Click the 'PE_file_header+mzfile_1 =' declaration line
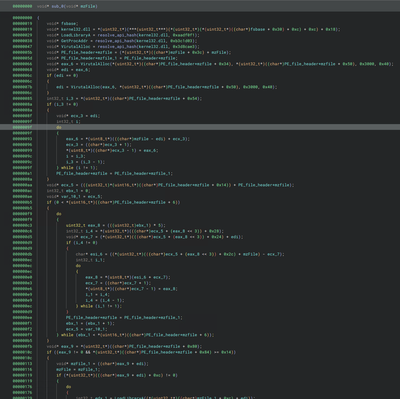The image size is (400, 399). [112, 58]
